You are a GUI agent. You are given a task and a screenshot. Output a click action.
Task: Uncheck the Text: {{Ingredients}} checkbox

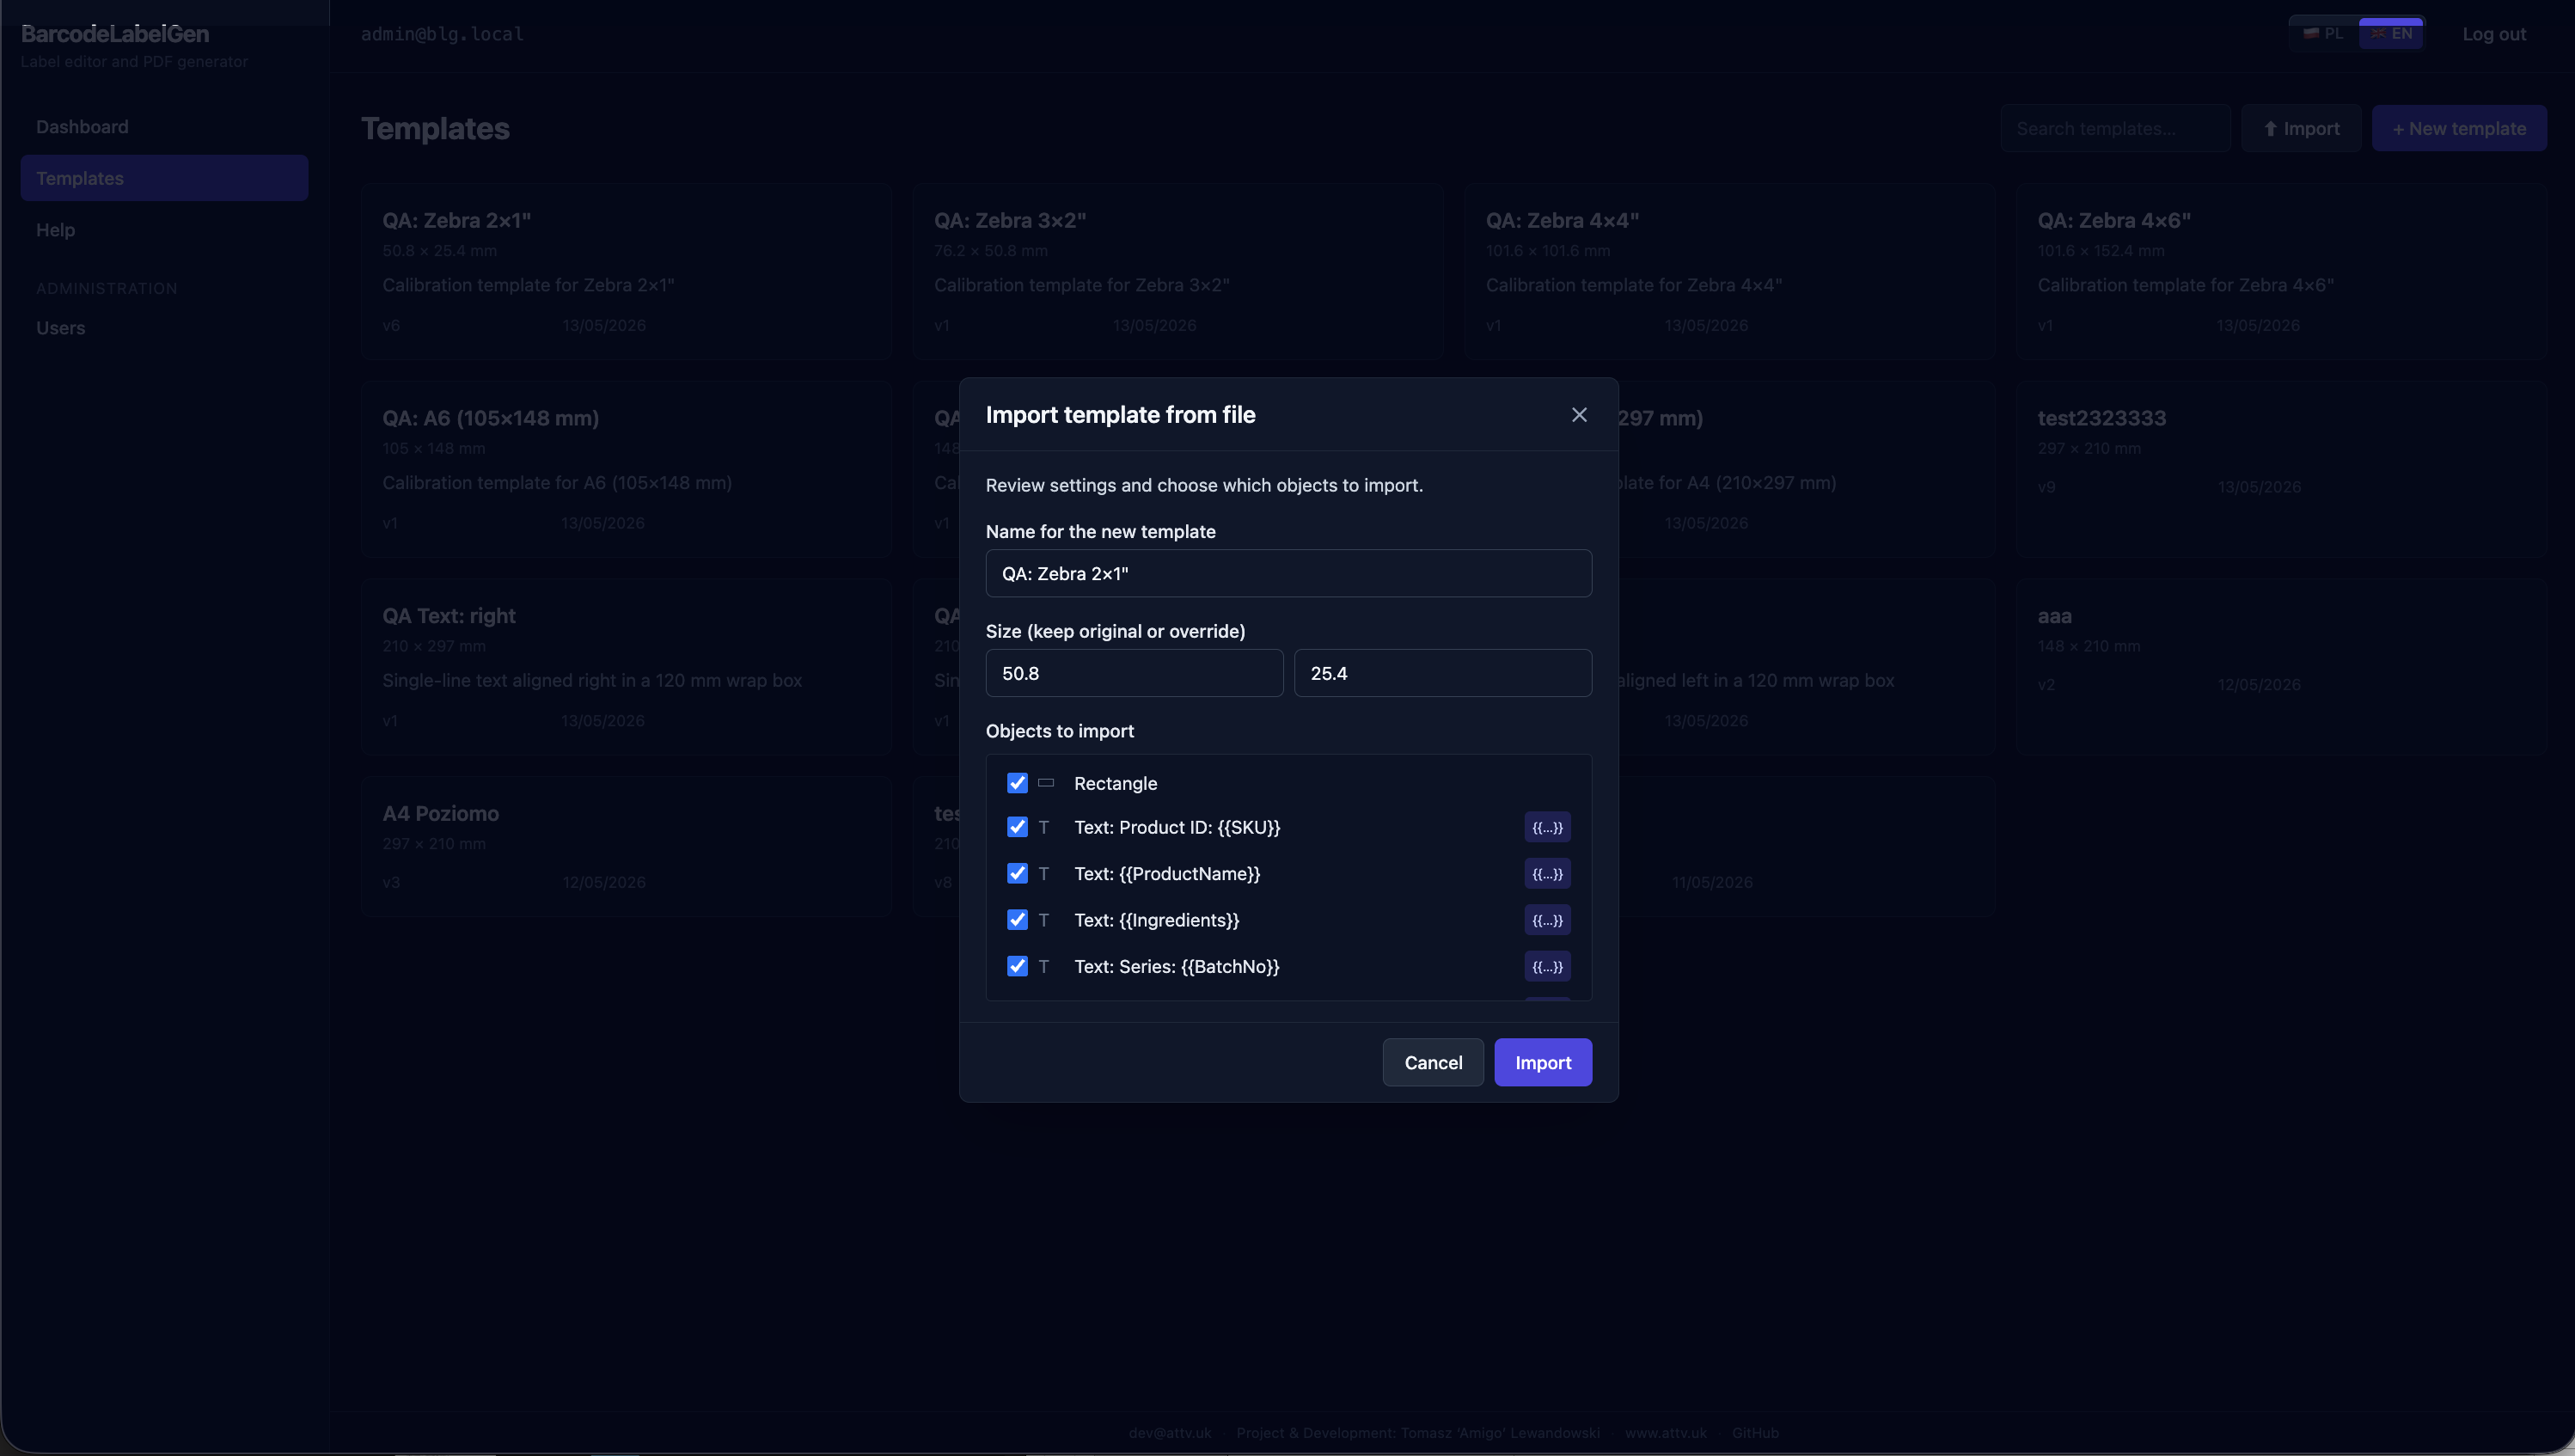[1017, 920]
